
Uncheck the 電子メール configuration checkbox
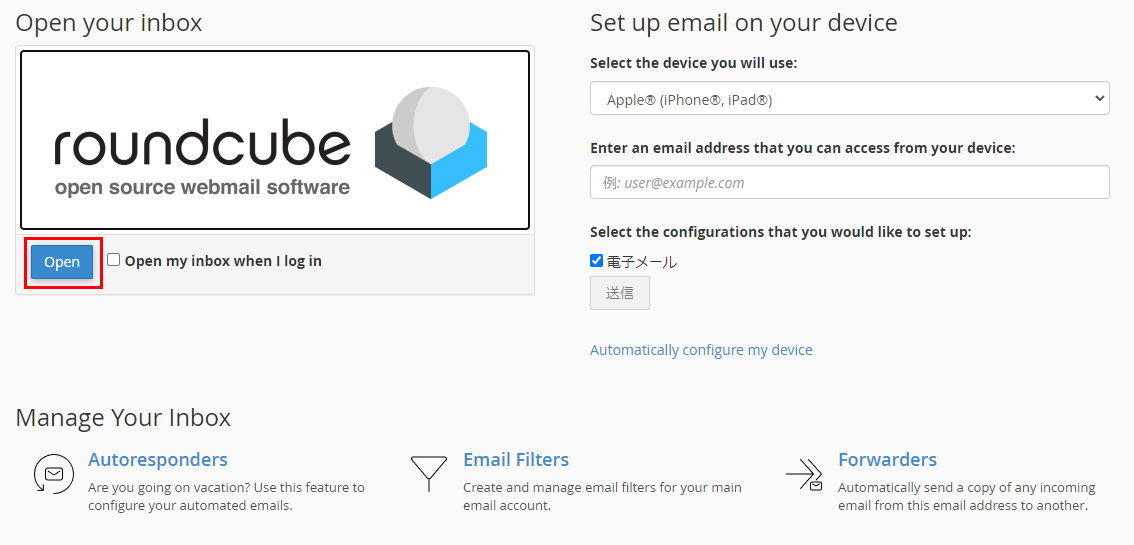(x=597, y=261)
